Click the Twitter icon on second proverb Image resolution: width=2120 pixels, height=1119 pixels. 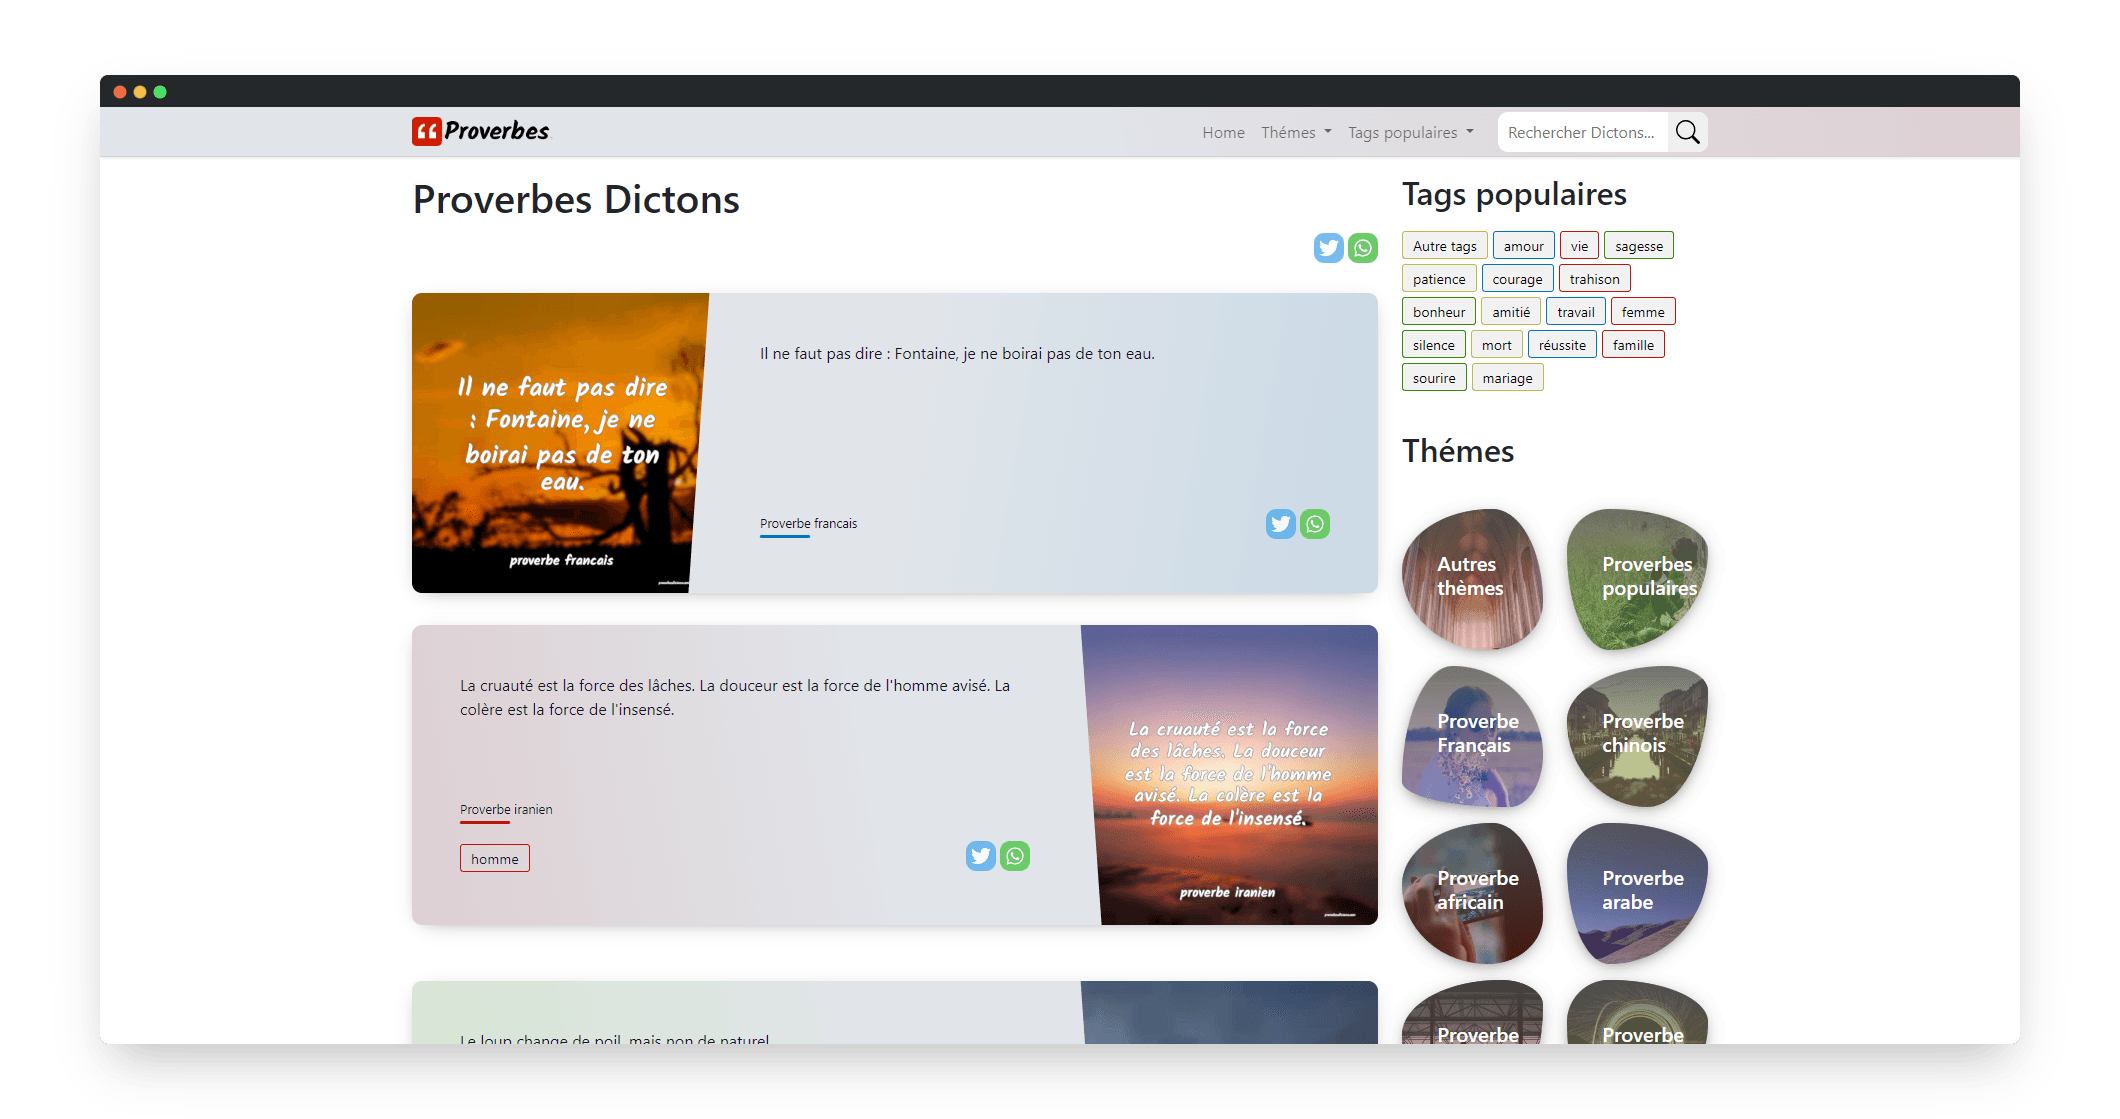pyautogui.click(x=981, y=855)
